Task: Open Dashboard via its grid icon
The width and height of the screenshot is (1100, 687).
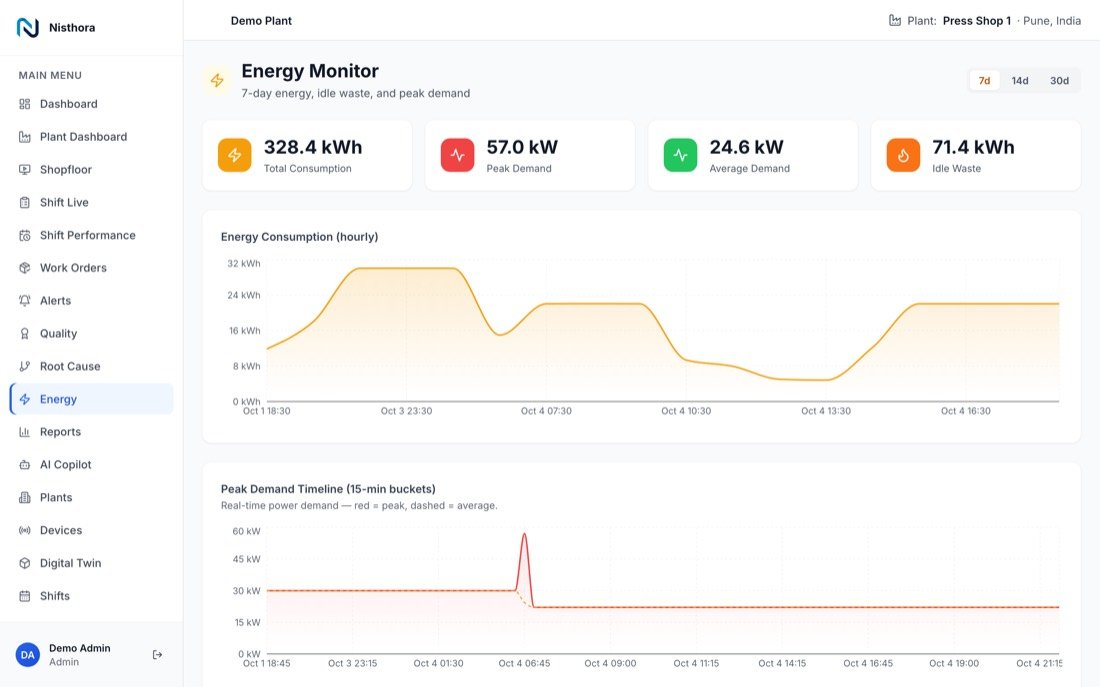Action: tap(25, 104)
